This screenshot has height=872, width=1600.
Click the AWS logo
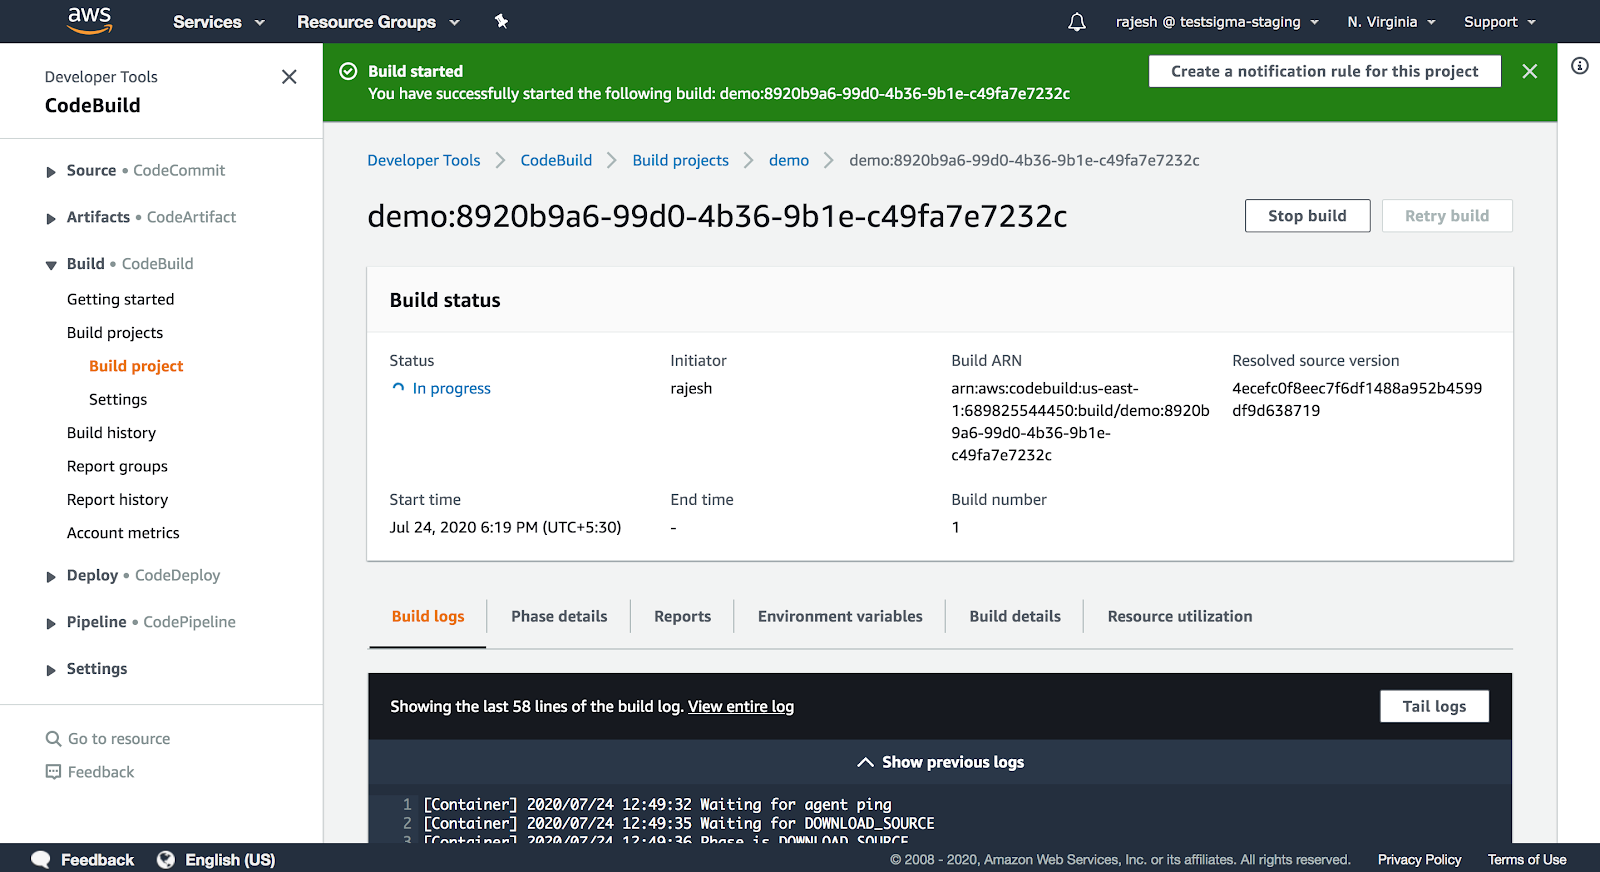(89, 21)
